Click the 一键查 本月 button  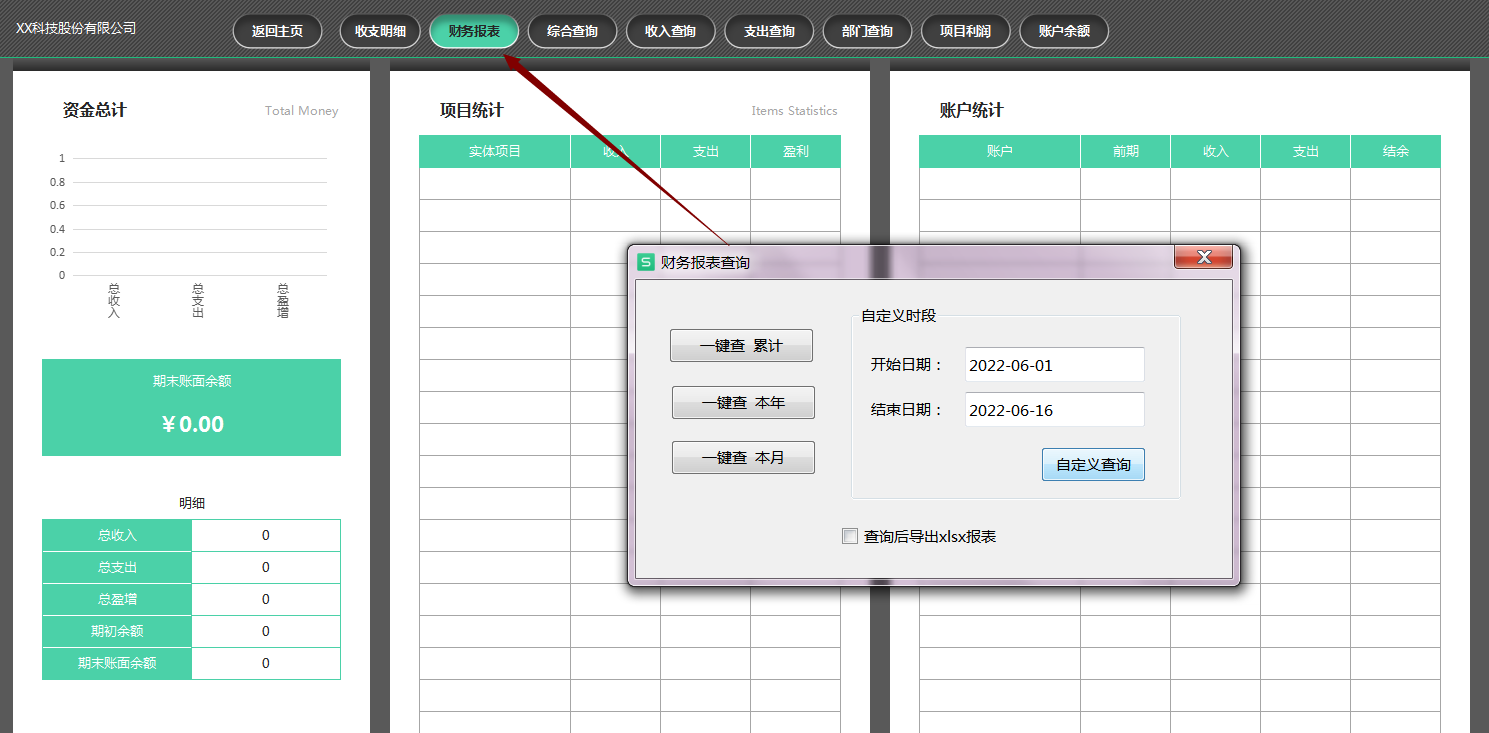(x=743, y=458)
